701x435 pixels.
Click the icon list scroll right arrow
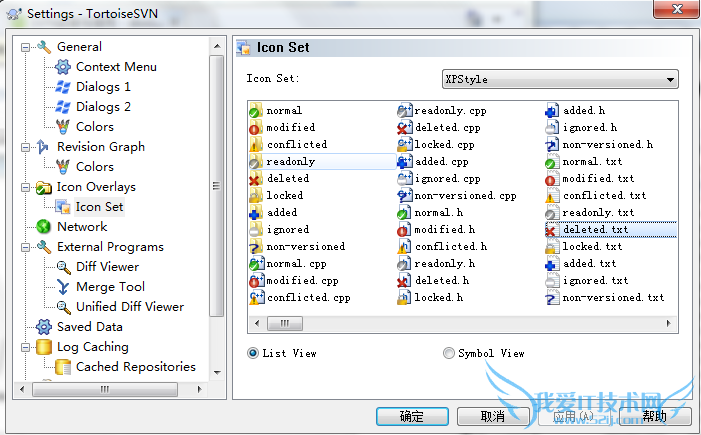click(x=668, y=323)
